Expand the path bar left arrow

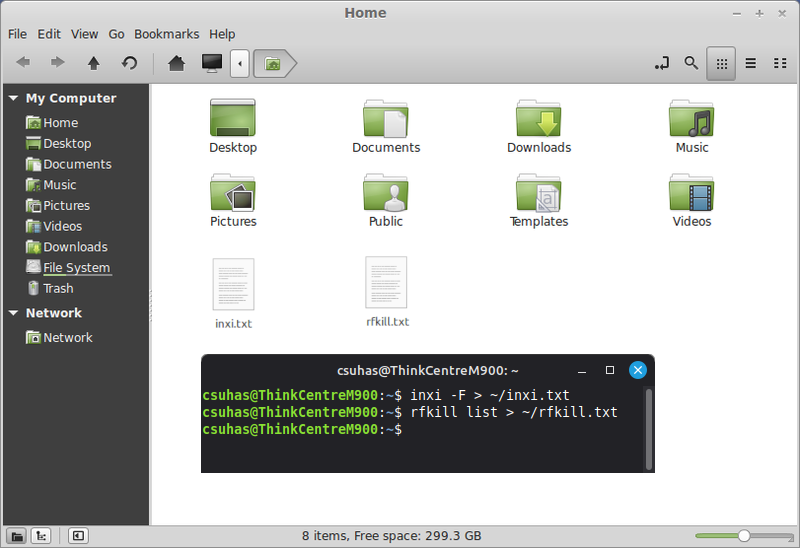coord(240,63)
